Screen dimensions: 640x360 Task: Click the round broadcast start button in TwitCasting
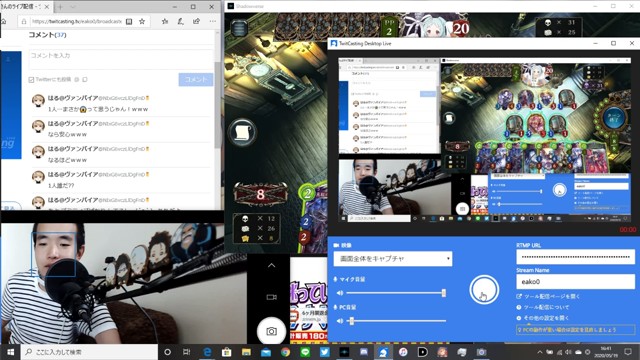click(484, 289)
